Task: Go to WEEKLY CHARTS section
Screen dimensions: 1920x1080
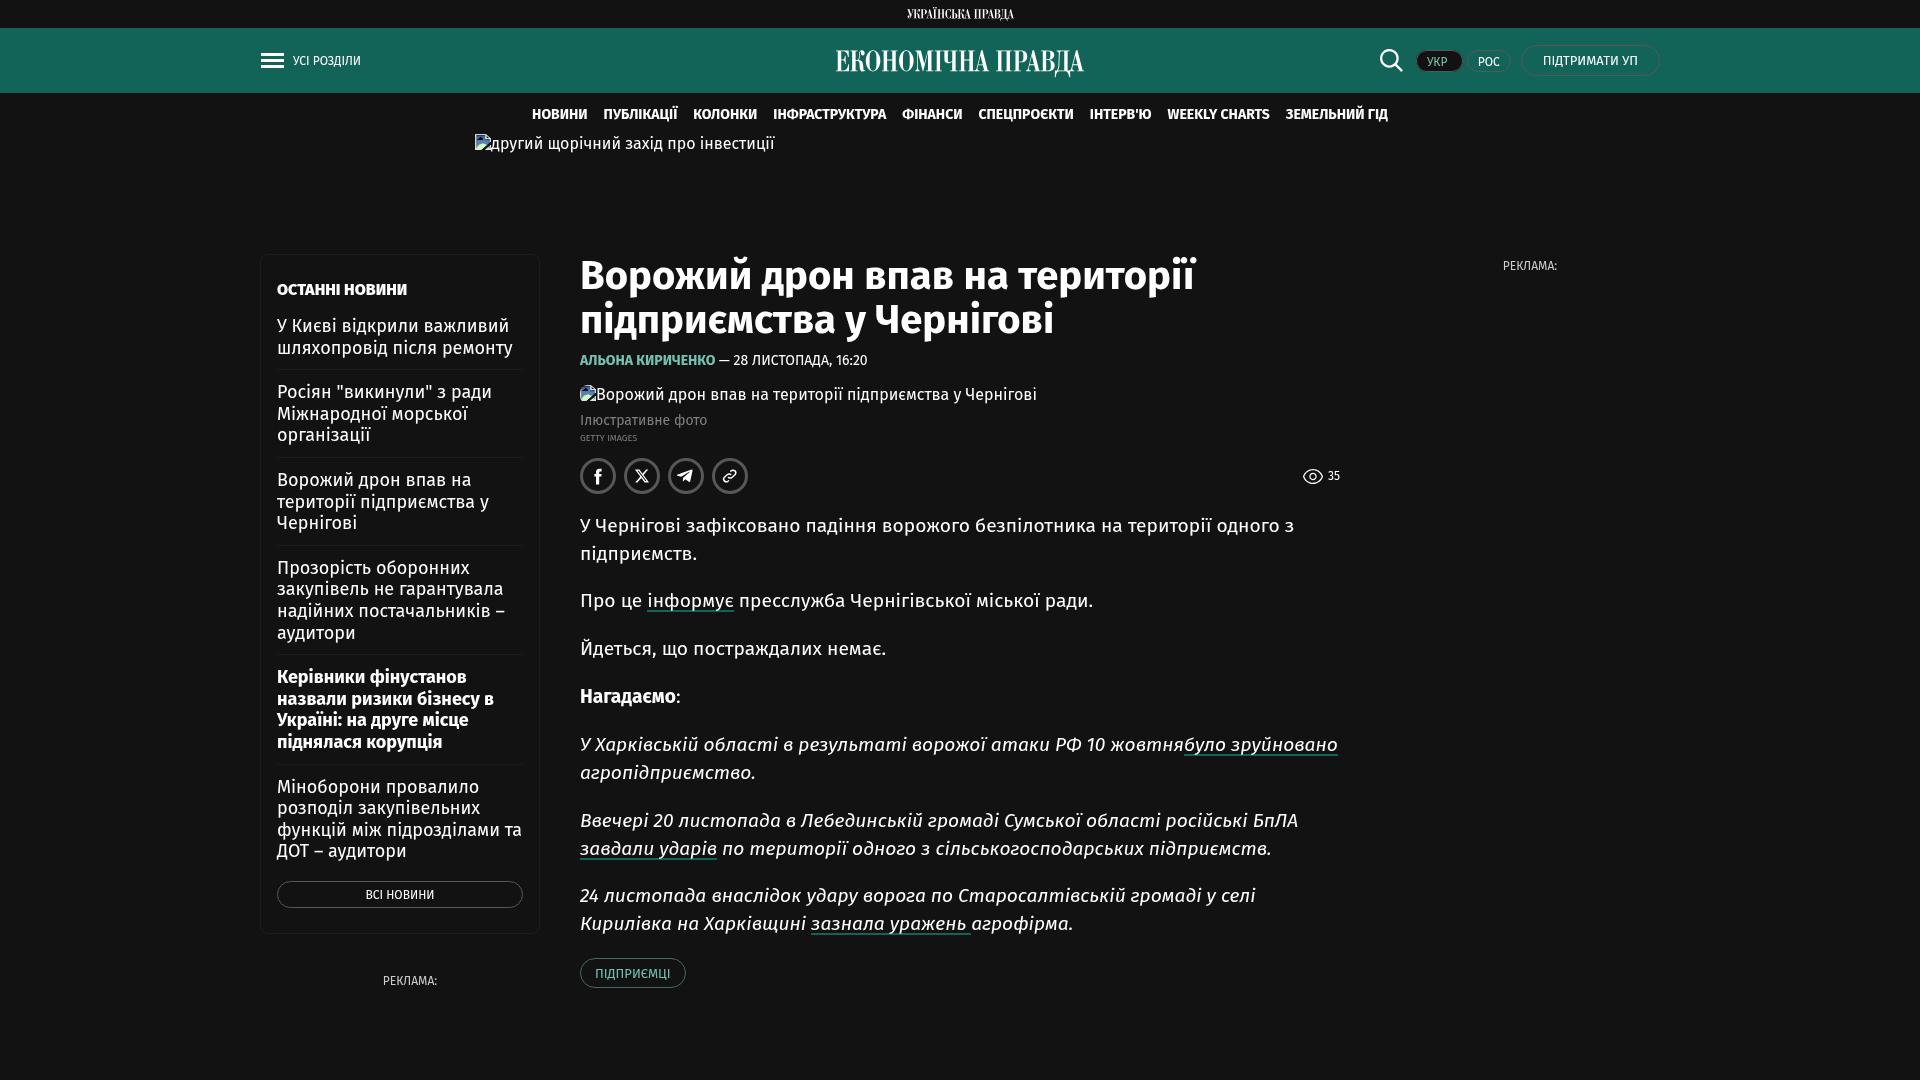Action: (1217, 115)
